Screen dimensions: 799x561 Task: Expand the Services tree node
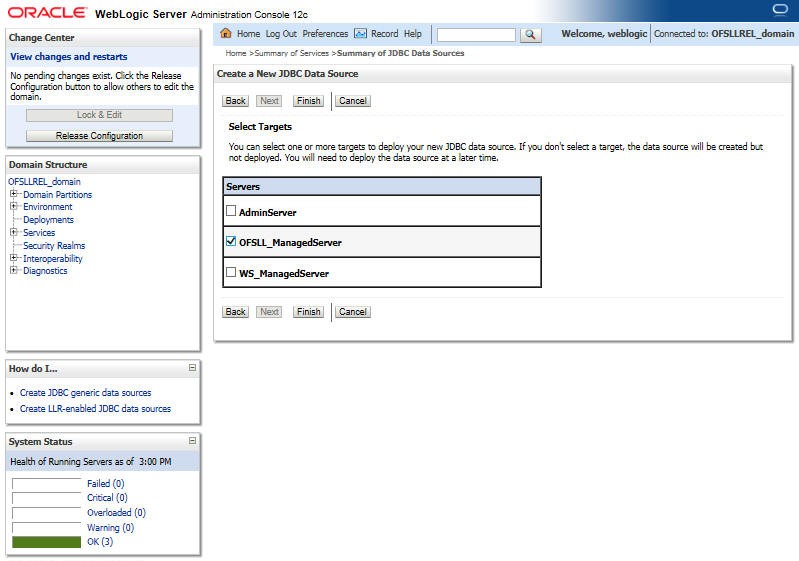(14, 232)
